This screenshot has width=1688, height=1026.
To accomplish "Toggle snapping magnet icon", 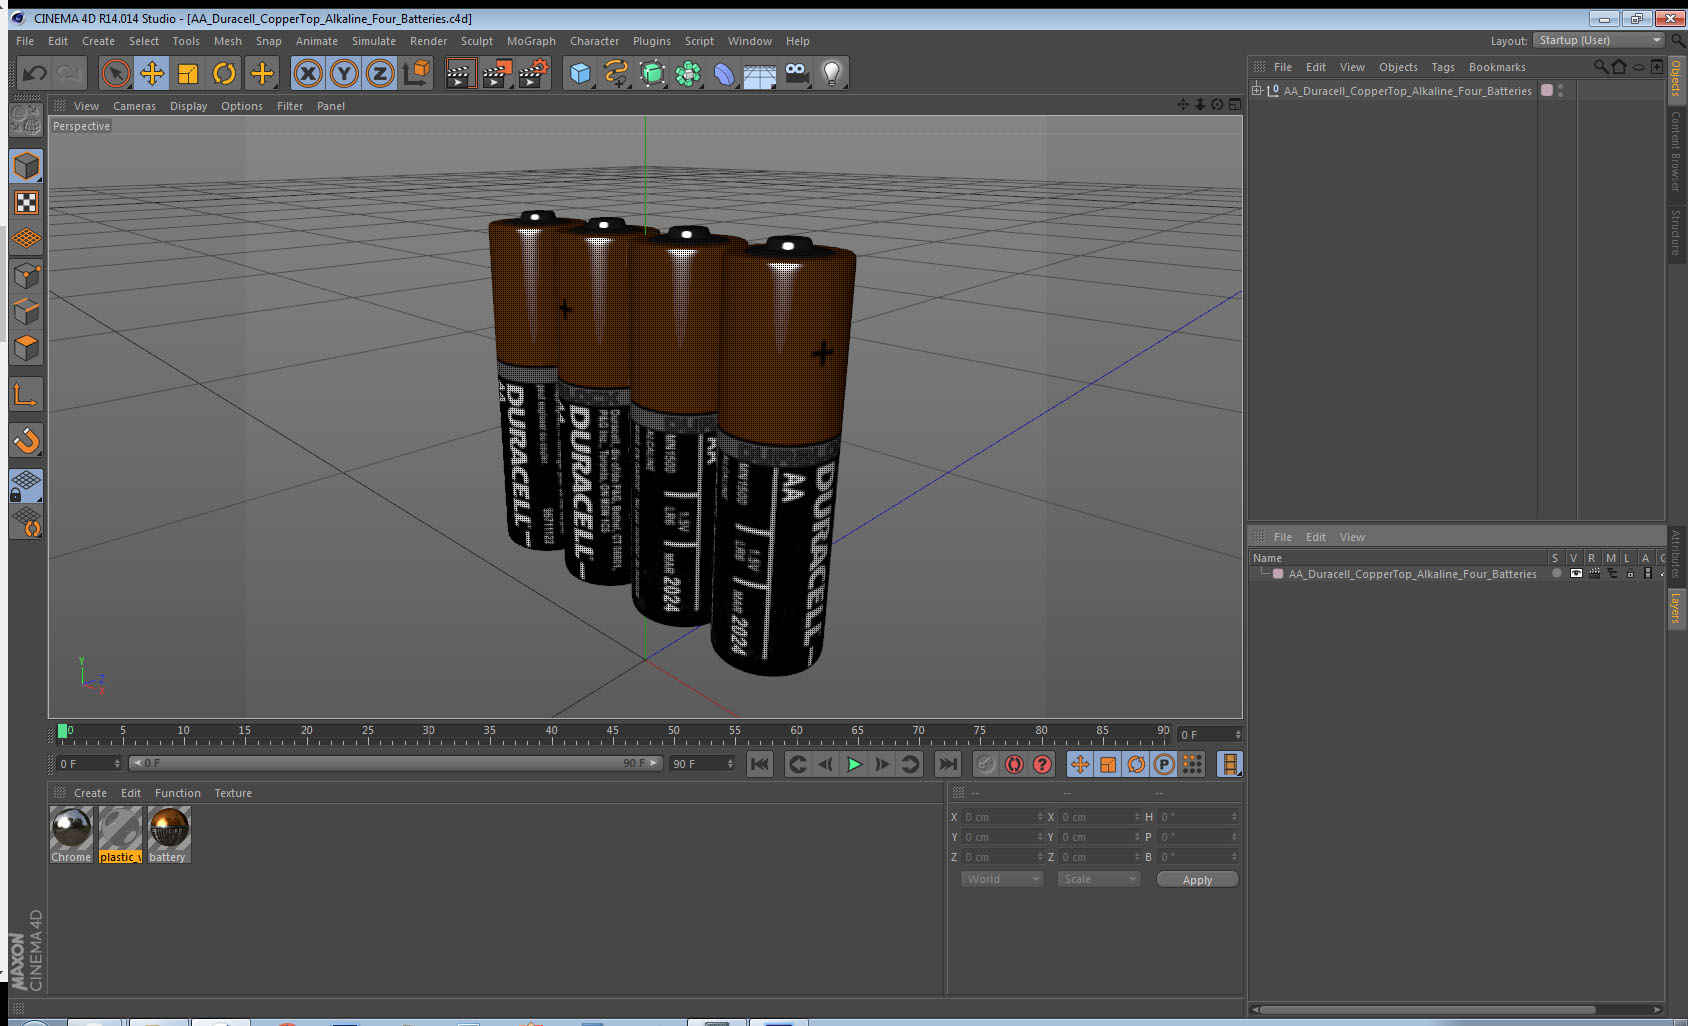I will click(26, 440).
